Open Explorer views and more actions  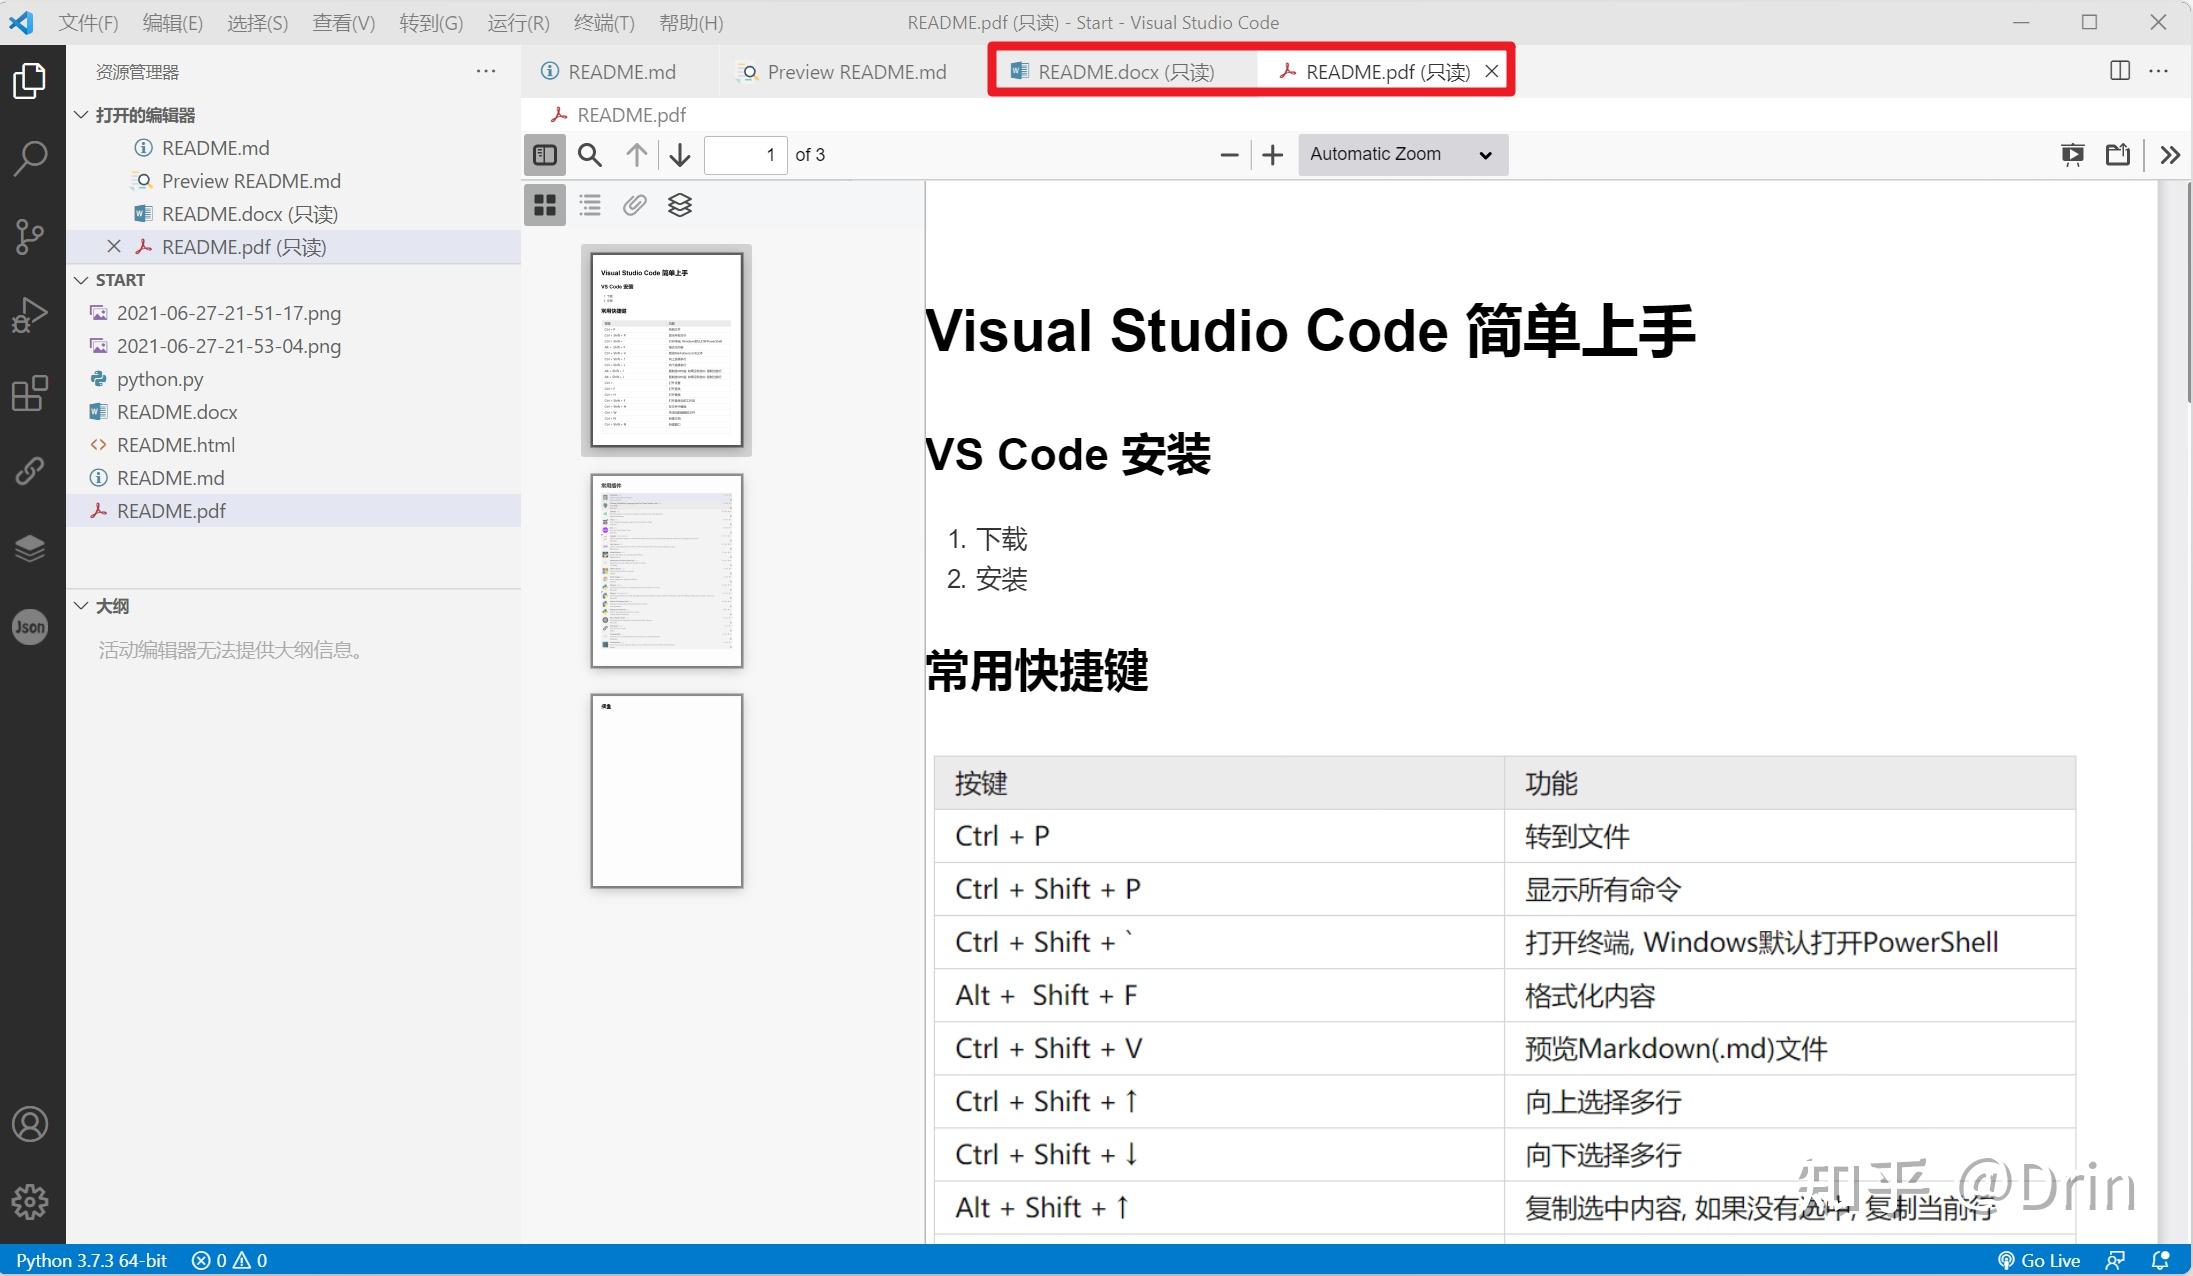click(x=486, y=71)
